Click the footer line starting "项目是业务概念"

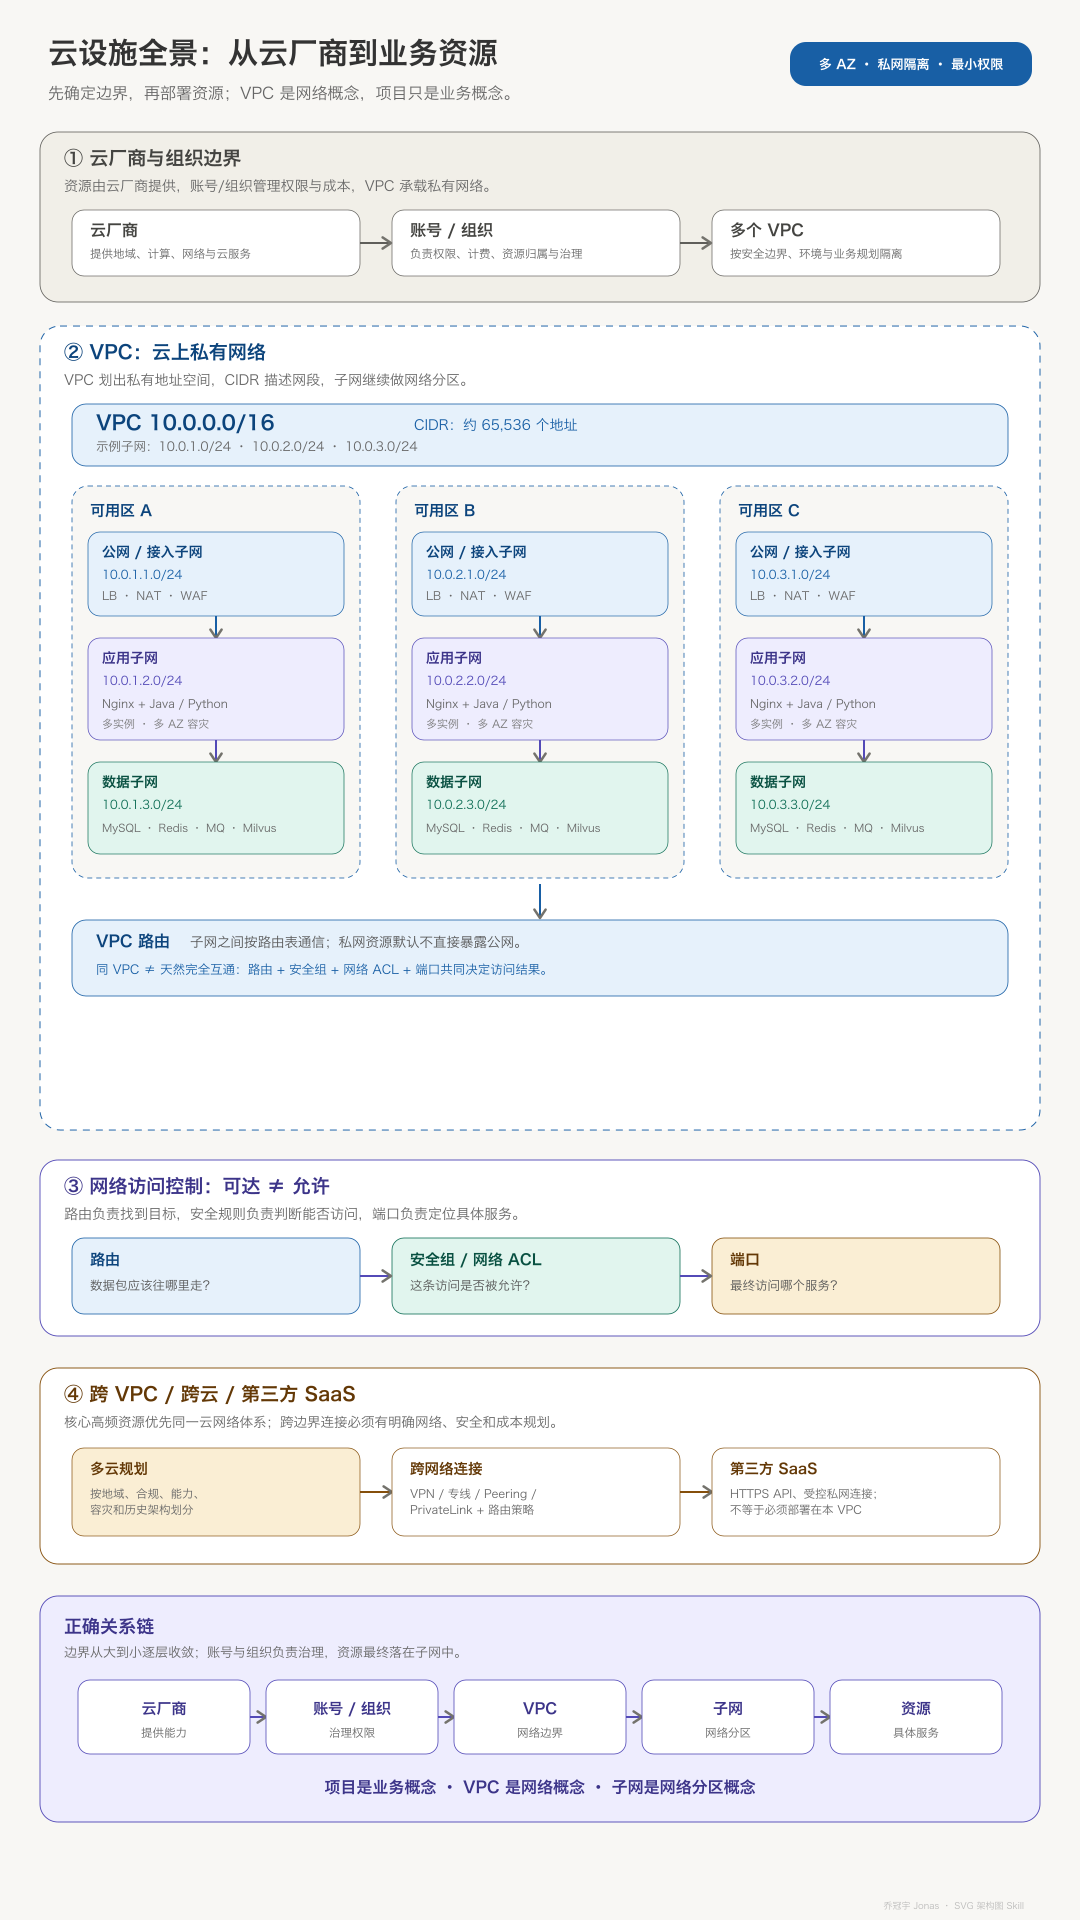[x=540, y=1787]
